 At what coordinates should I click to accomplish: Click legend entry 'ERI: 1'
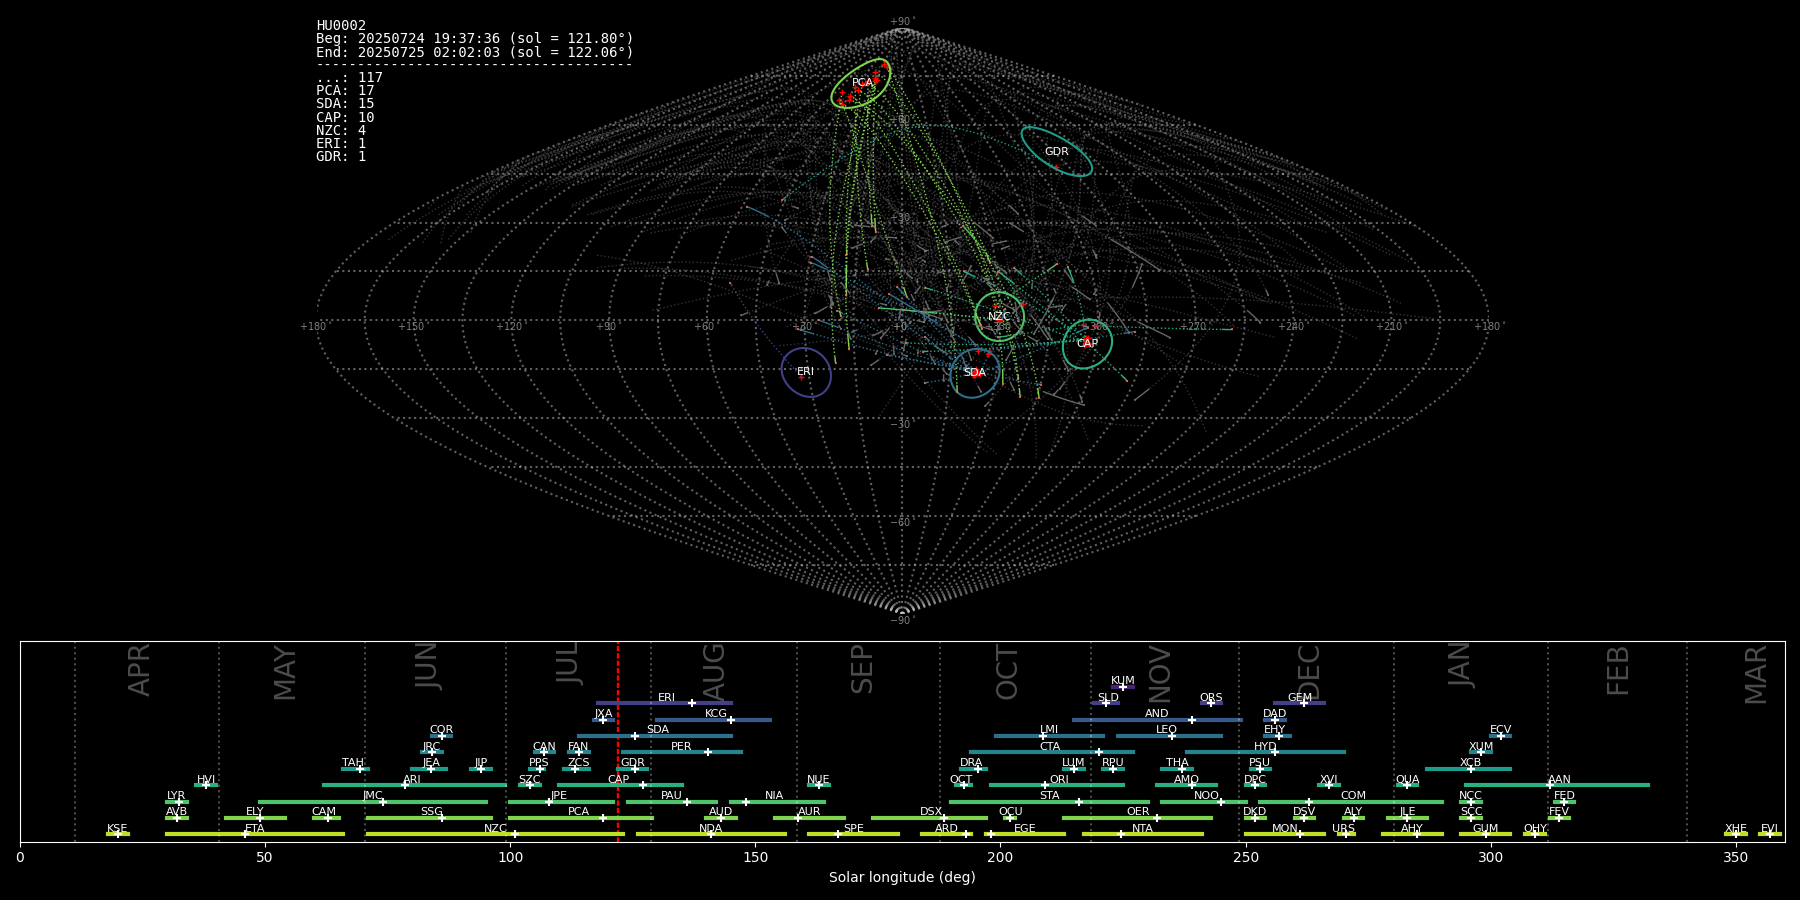coord(341,144)
